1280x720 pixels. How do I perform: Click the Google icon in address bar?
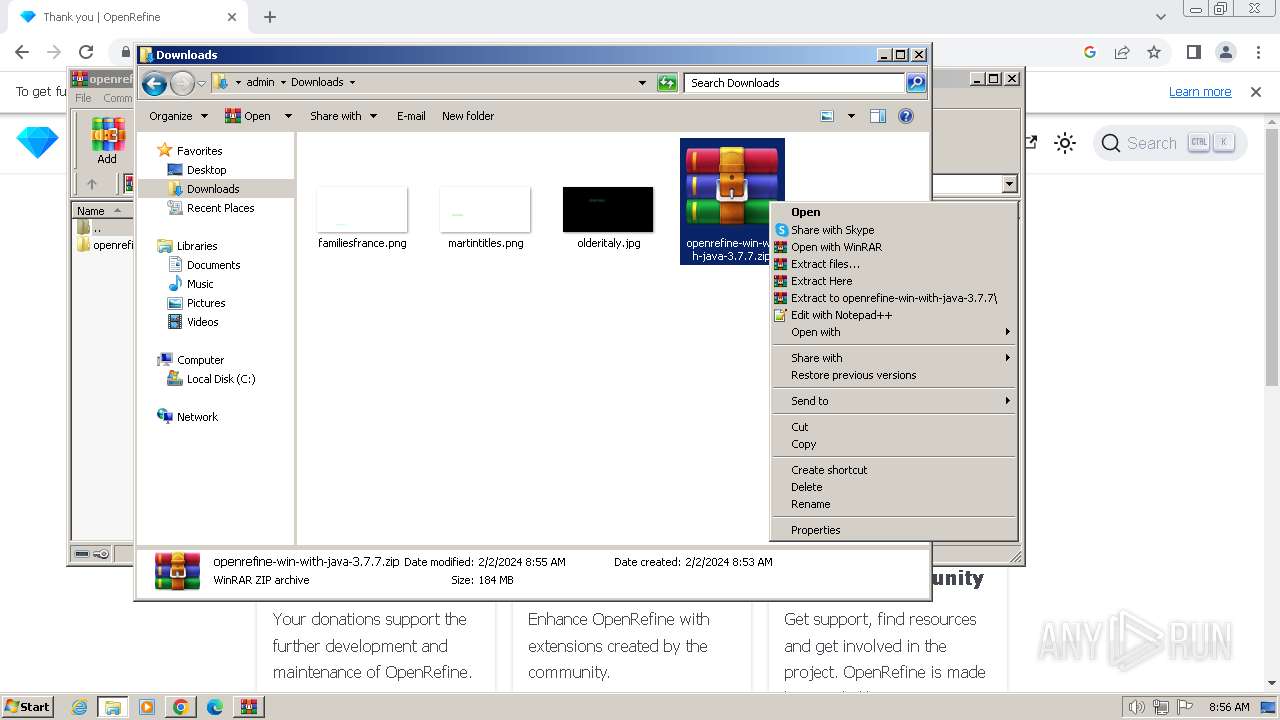(1090, 52)
